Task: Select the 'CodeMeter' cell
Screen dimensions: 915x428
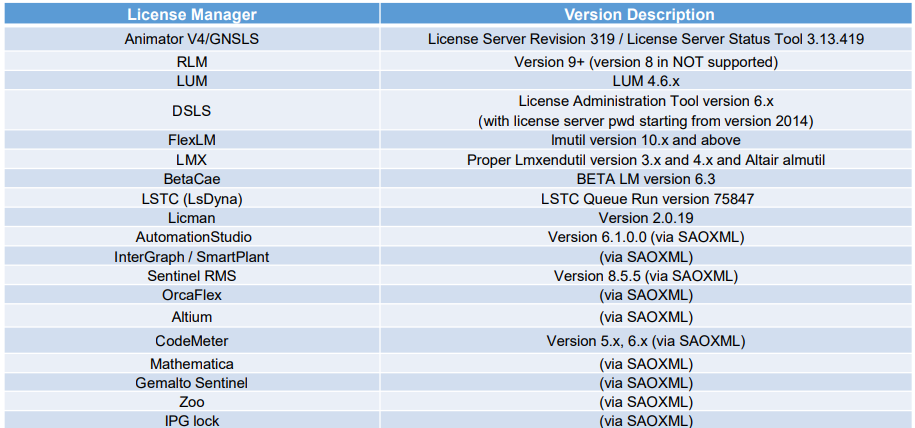Action: (x=192, y=340)
